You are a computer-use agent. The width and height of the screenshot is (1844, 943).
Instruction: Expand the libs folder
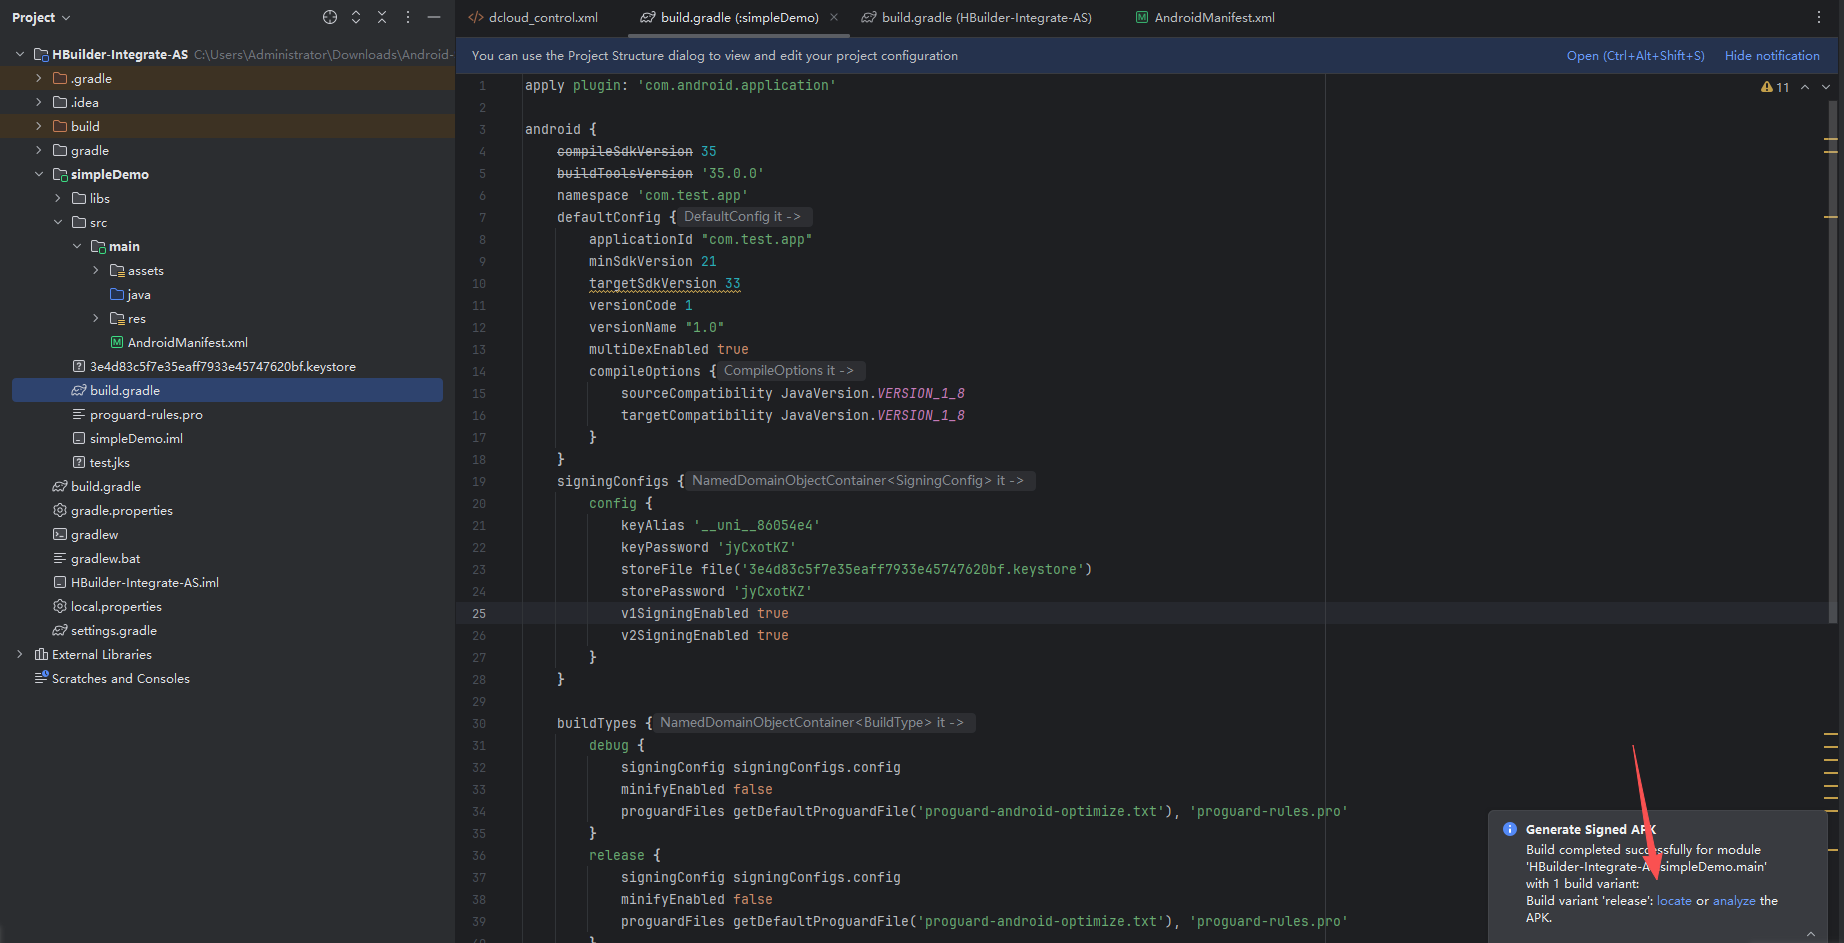[x=58, y=198]
